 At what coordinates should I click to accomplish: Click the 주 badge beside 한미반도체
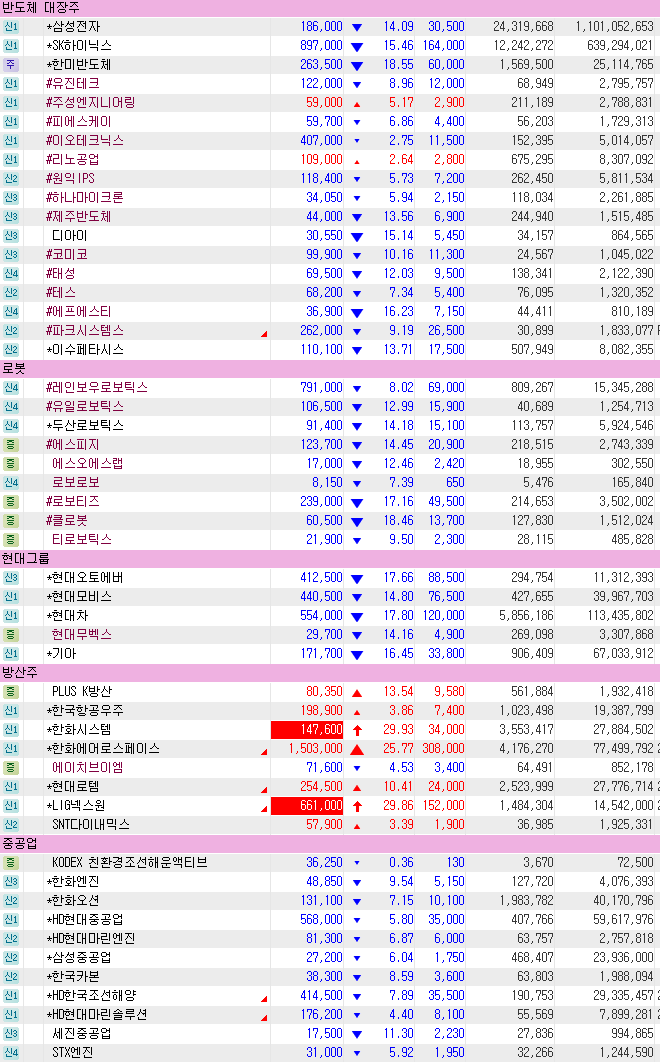click(11, 64)
